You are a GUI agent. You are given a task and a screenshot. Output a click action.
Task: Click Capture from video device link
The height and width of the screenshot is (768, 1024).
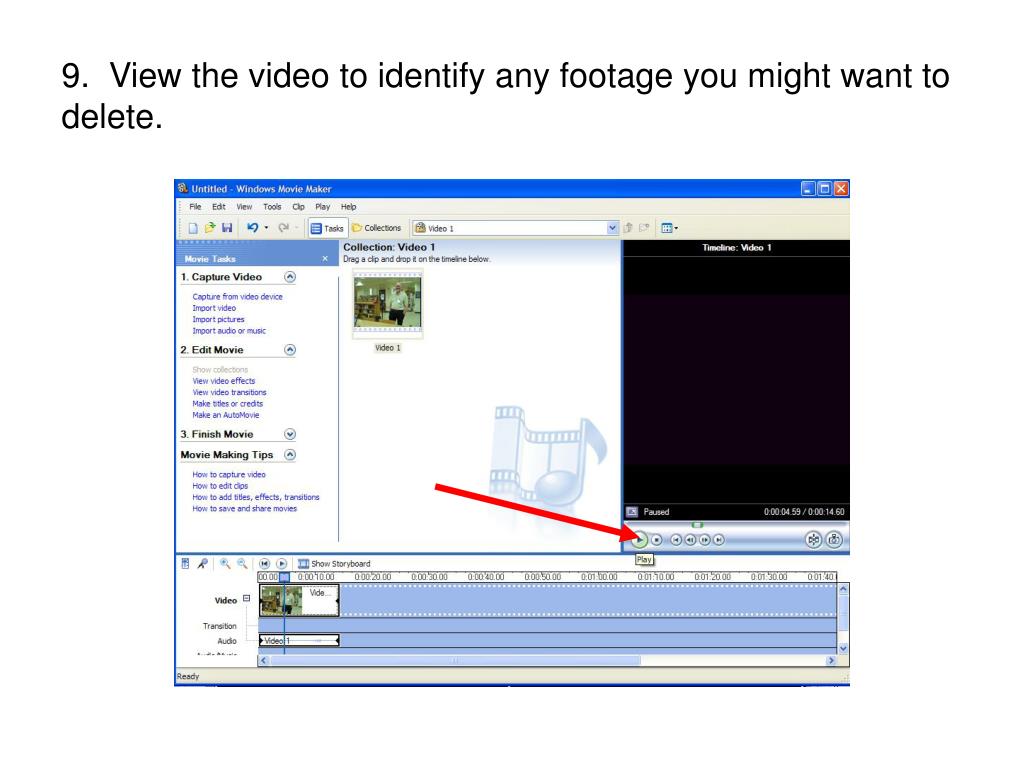238,296
